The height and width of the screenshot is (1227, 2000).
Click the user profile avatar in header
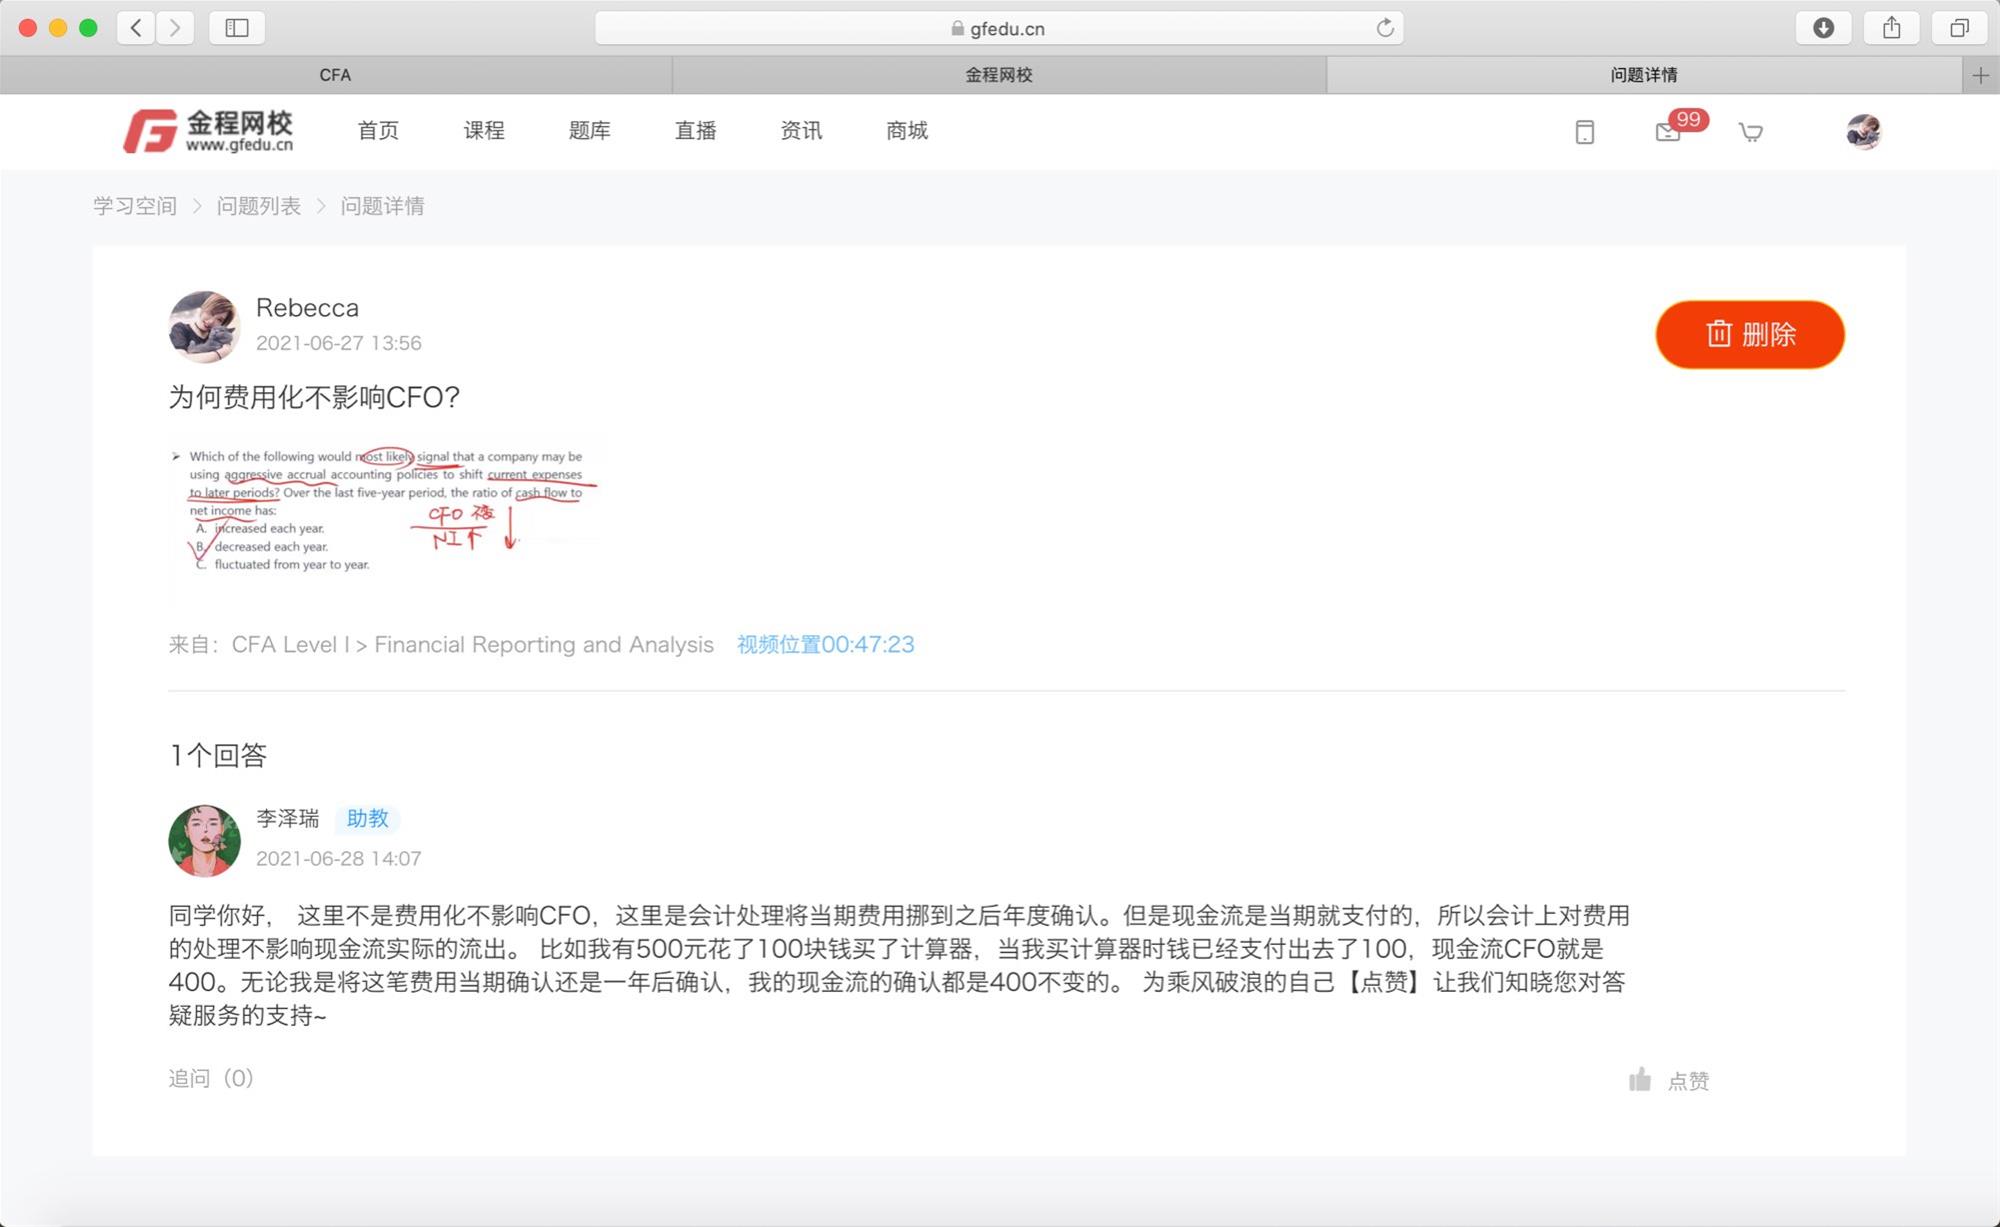coord(1863,132)
